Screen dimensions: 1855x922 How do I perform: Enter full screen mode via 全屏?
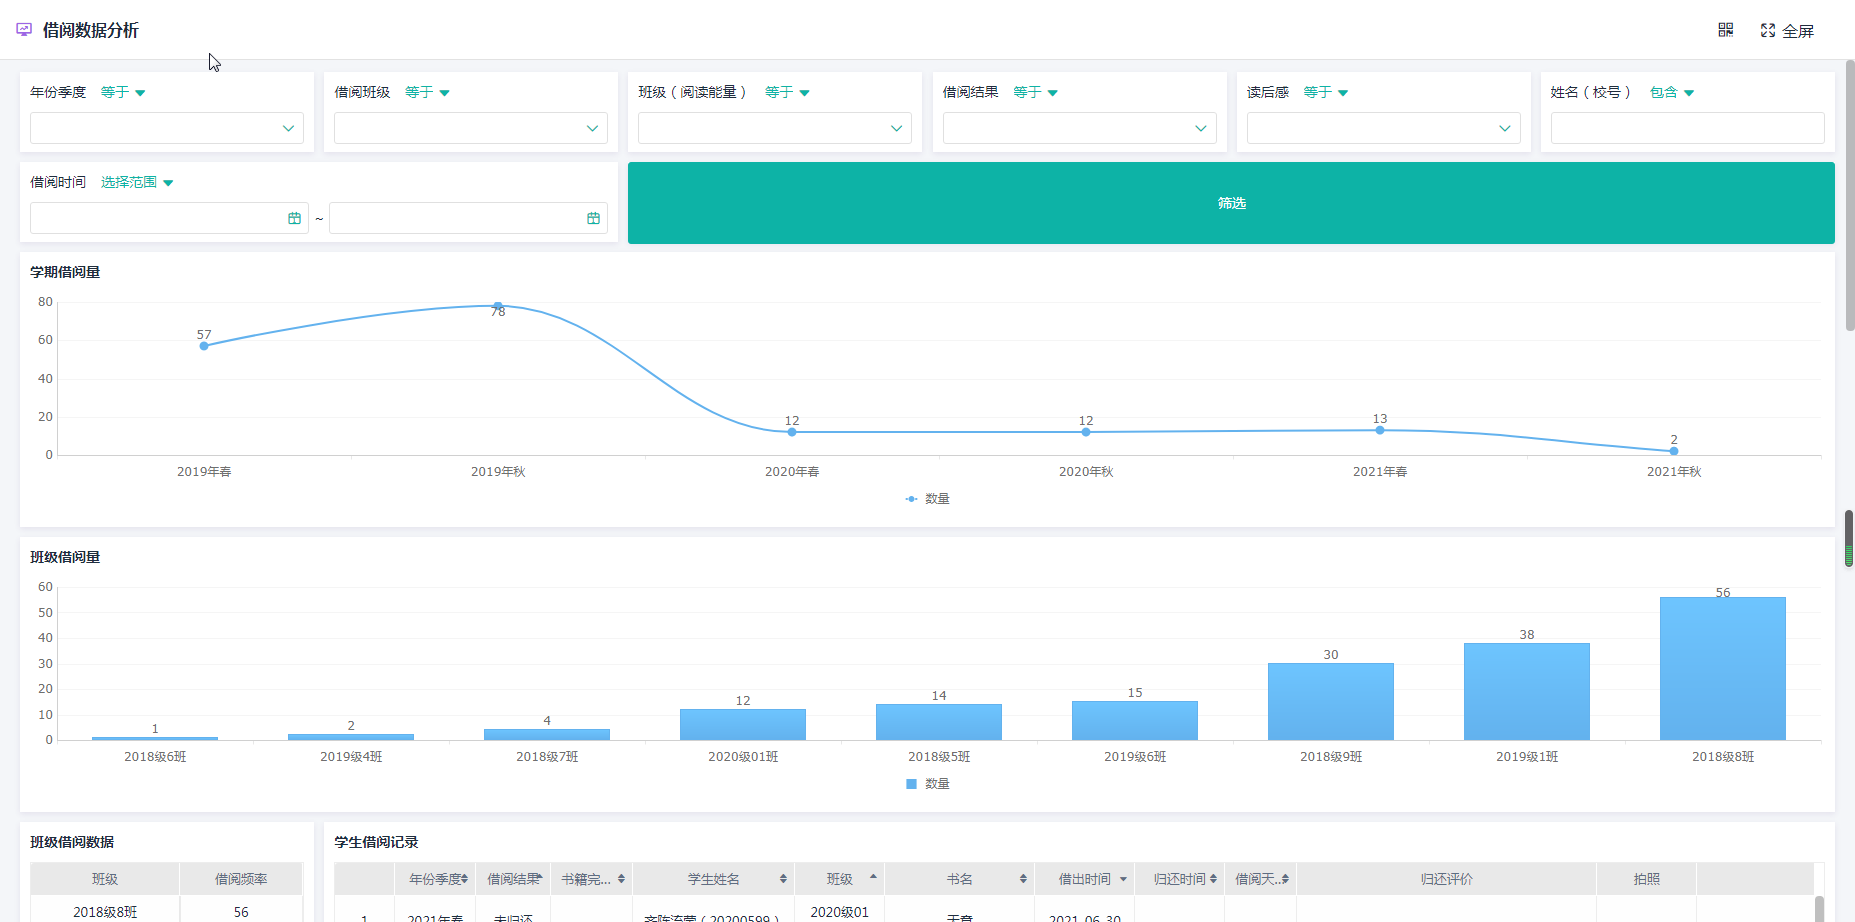[1787, 31]
